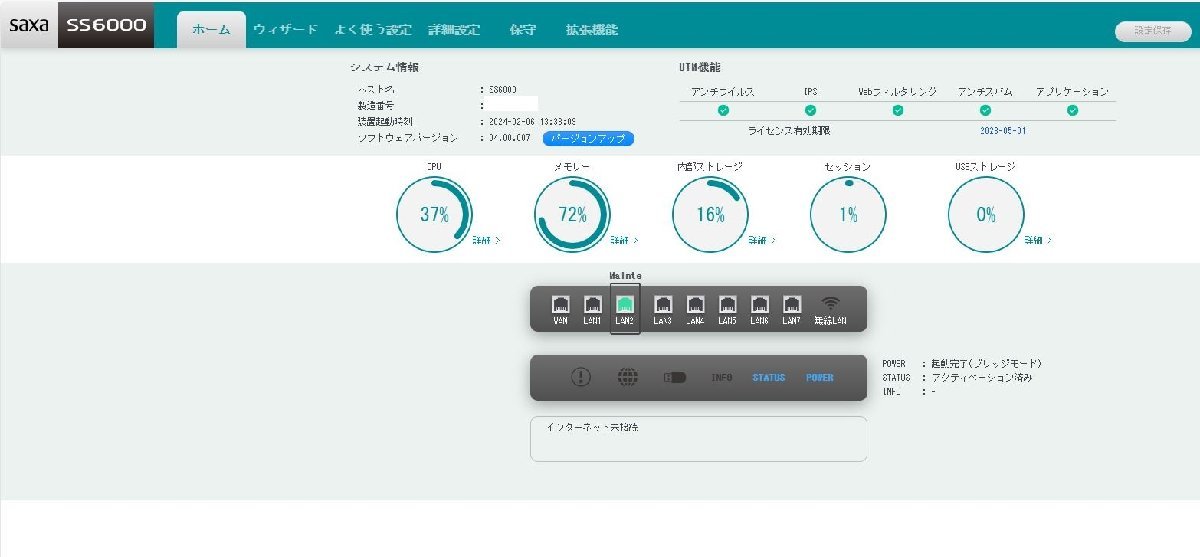Open the 保守 tab
The height and width of the screenshot is (557, 1200).
tap(522, 30)
